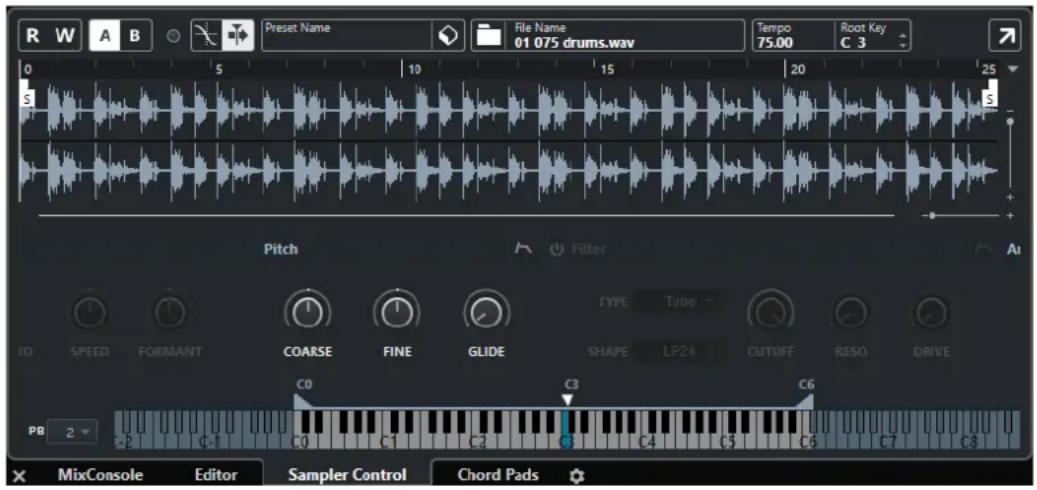Click the filter CUTOFF knob
This screenshot has width=1037, height=490.
tap(770, 312)
